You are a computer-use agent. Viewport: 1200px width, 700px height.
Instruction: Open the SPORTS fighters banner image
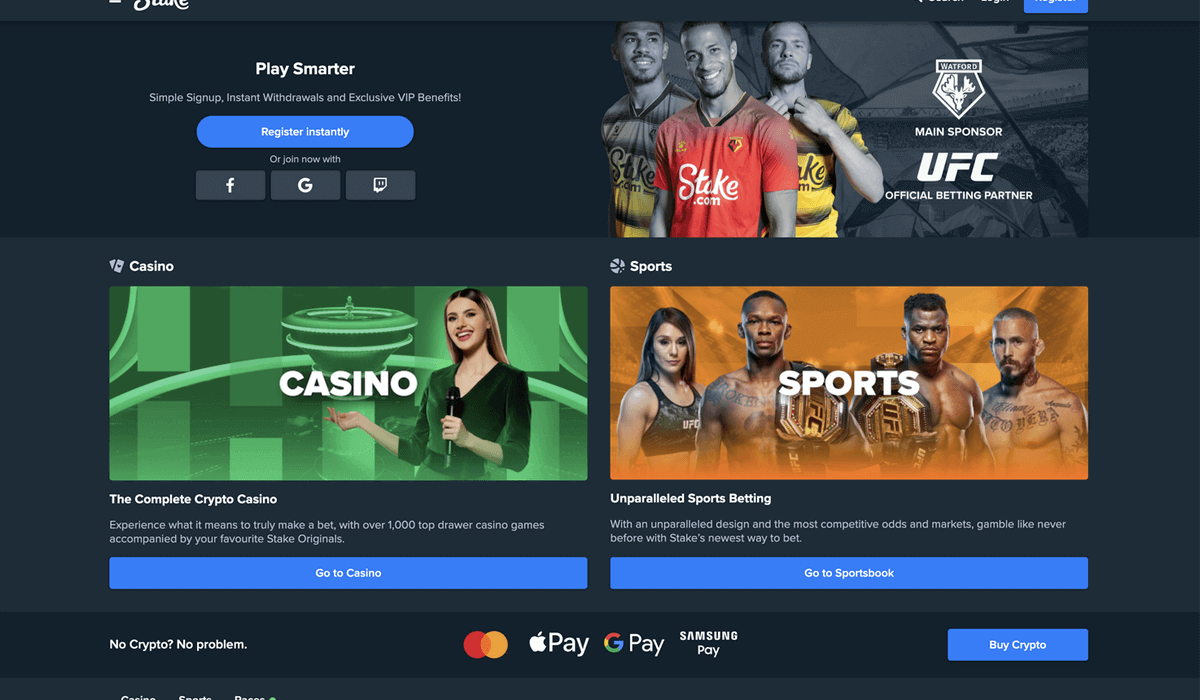point(849,383)
